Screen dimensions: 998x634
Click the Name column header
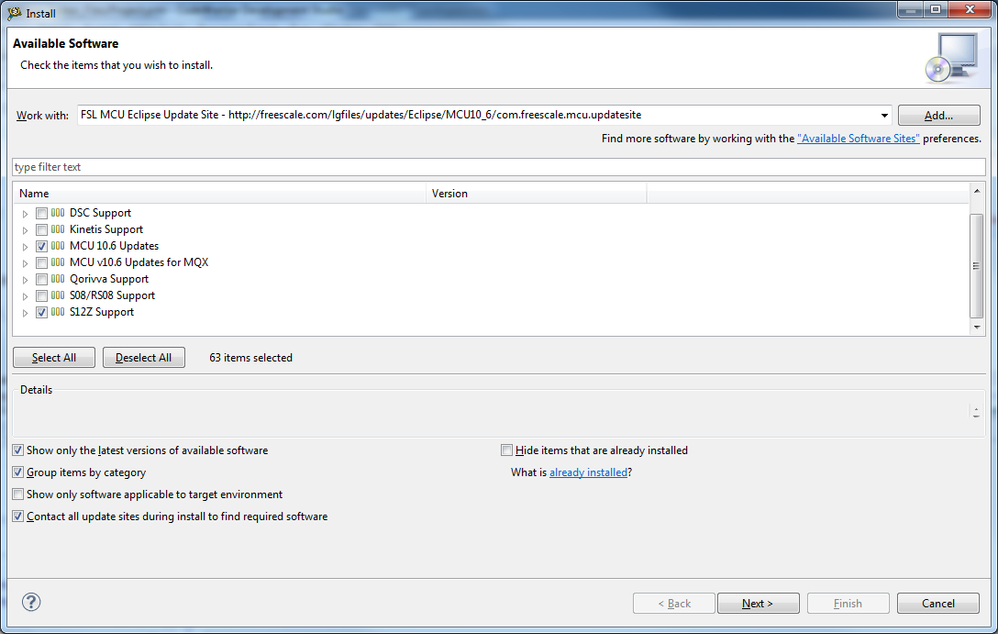point(220,194)
